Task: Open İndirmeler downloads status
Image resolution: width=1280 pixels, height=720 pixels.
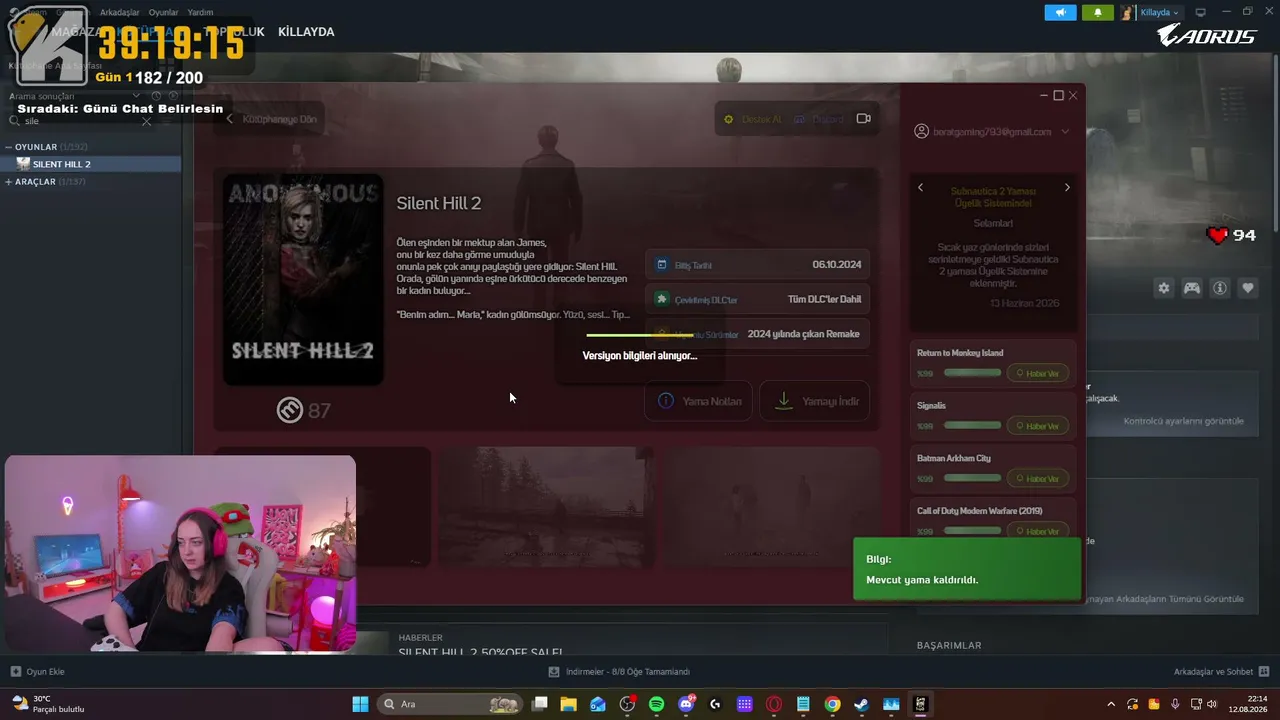Action: coord(620,672)
